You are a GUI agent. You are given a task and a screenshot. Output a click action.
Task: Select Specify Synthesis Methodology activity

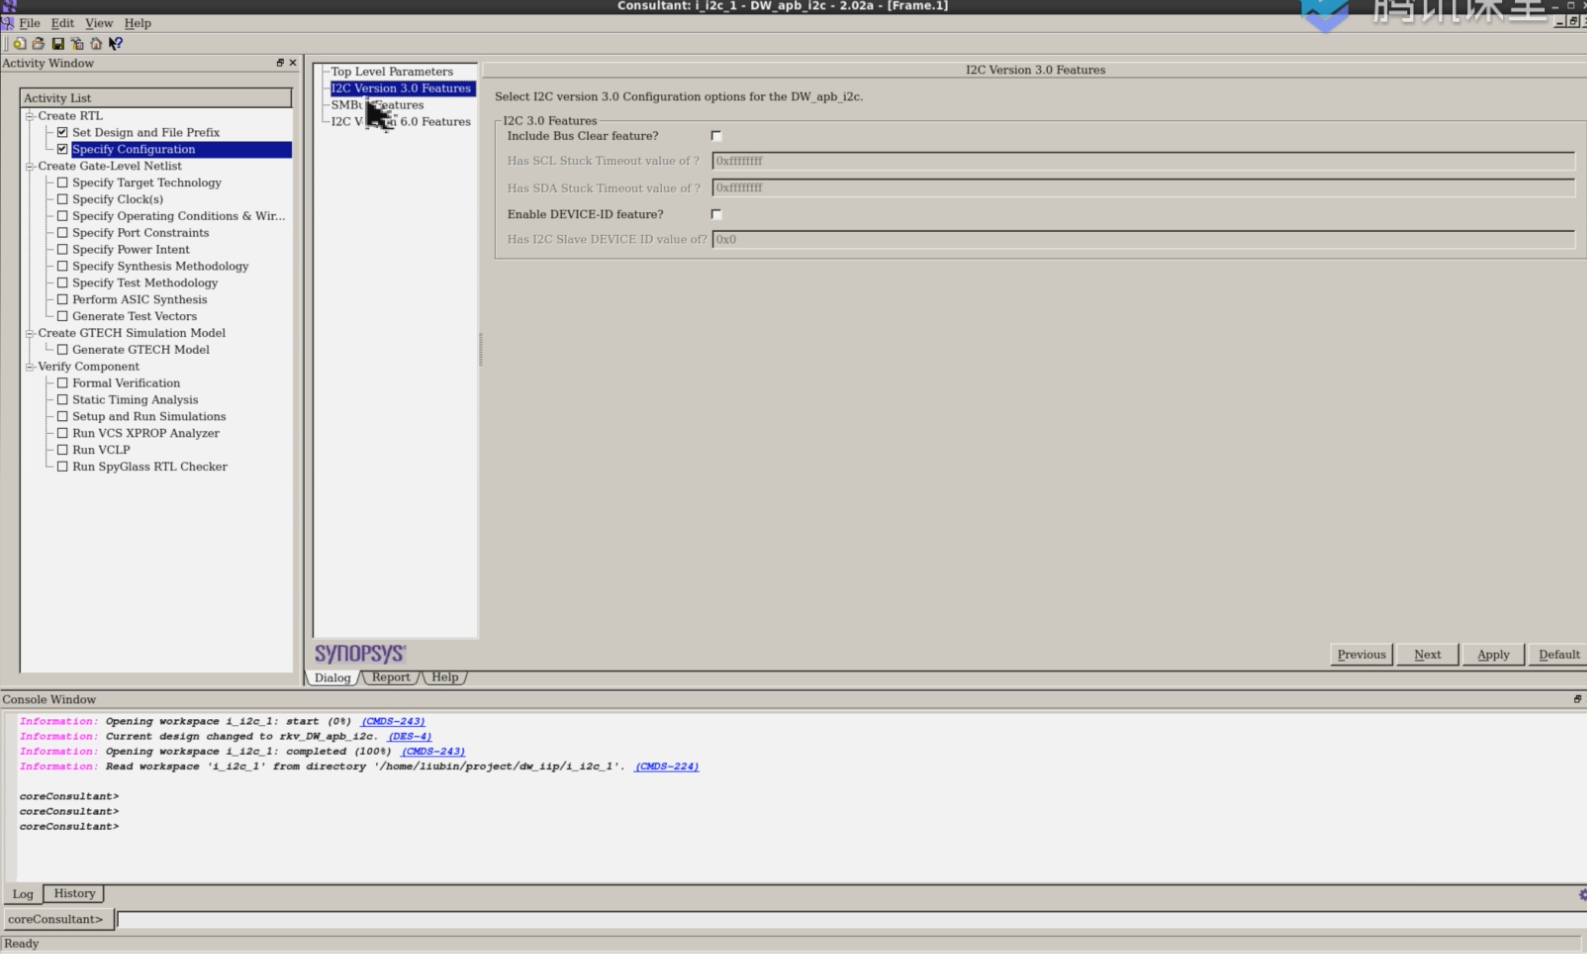point(160,266)
